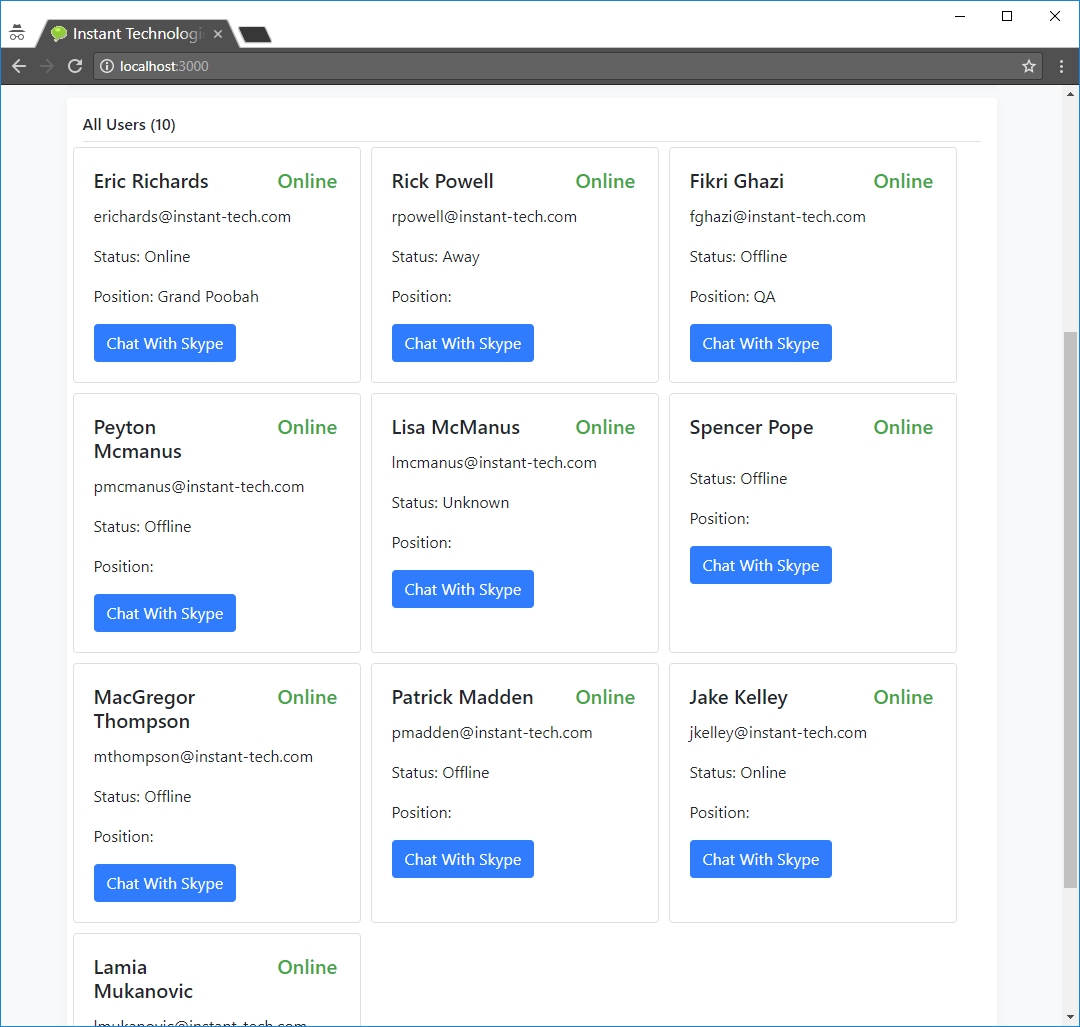Close the Instant Technologies tab
The image size is (1080, 1027).
pos(218,34)
